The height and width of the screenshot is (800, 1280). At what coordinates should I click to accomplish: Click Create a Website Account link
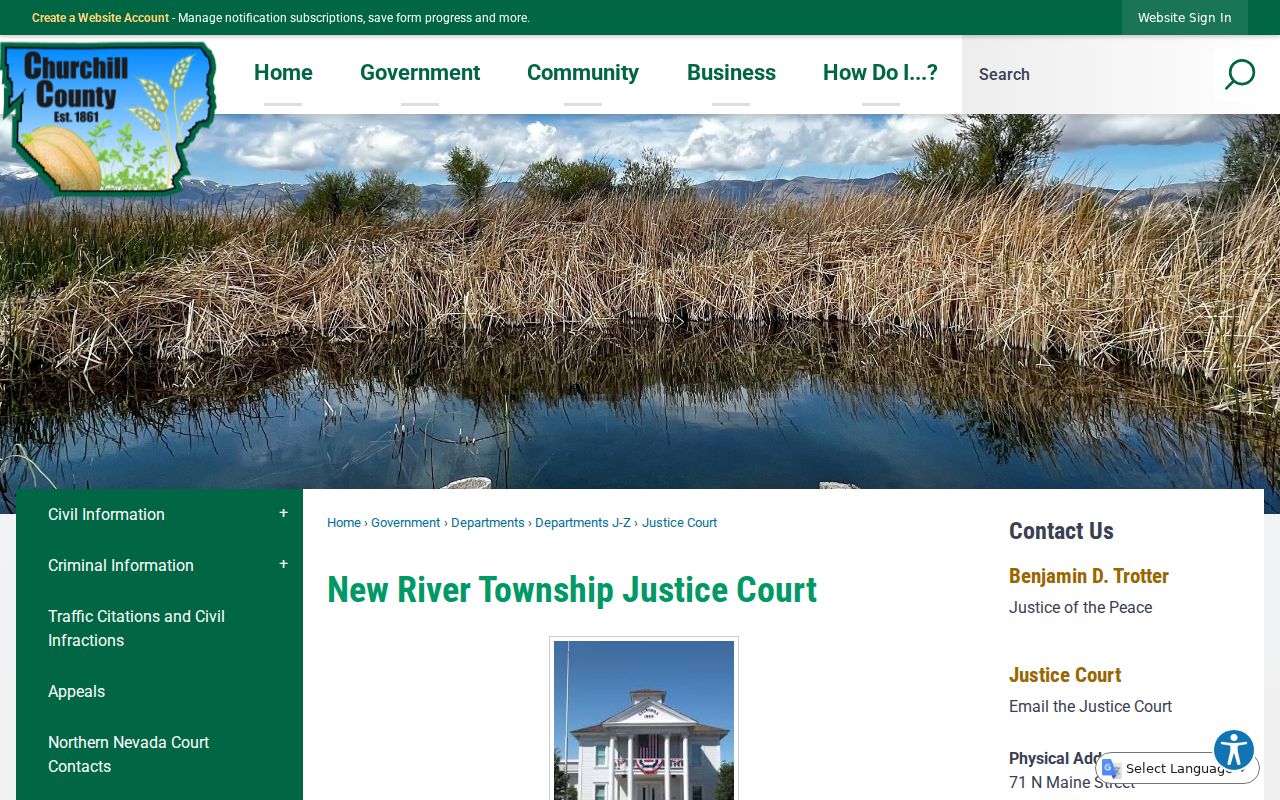pos(100,18)
